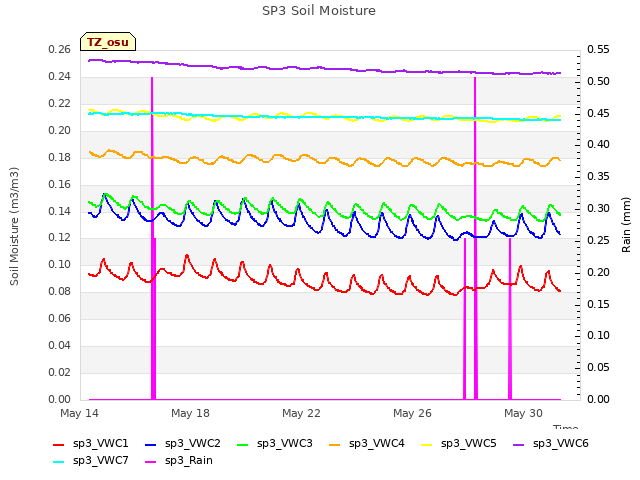The image size is (640, 480).
Task: Click the blue sp3_VWC2 legend color marker
Action: tap(151, 444)
